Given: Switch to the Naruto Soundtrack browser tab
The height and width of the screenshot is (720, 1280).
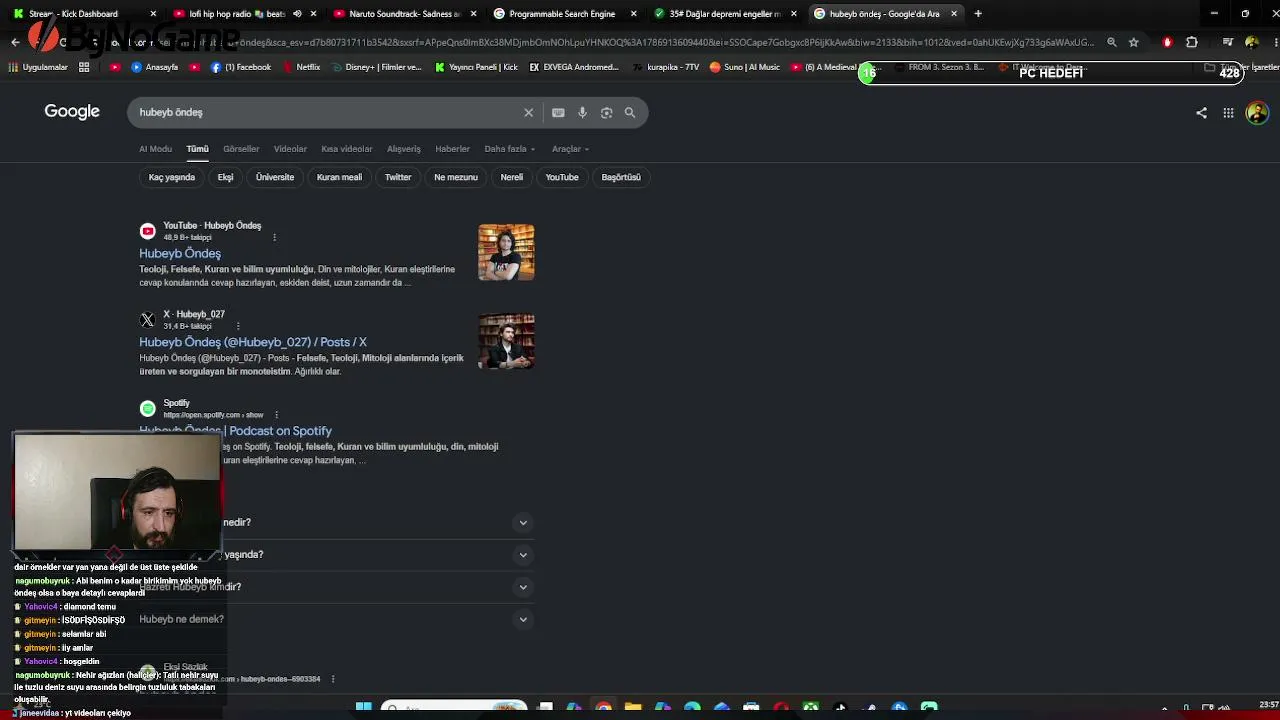Looking at the screenshot, I should point(404,14).
